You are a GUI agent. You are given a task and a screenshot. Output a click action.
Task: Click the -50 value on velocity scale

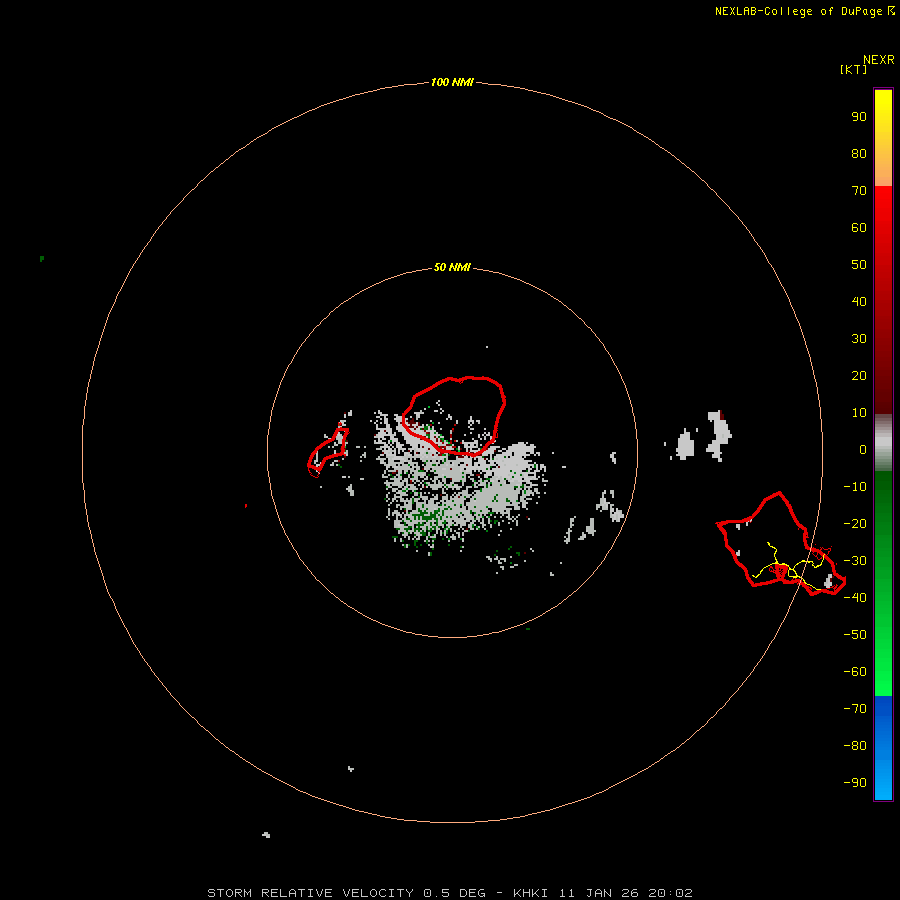tap(855, 635)
